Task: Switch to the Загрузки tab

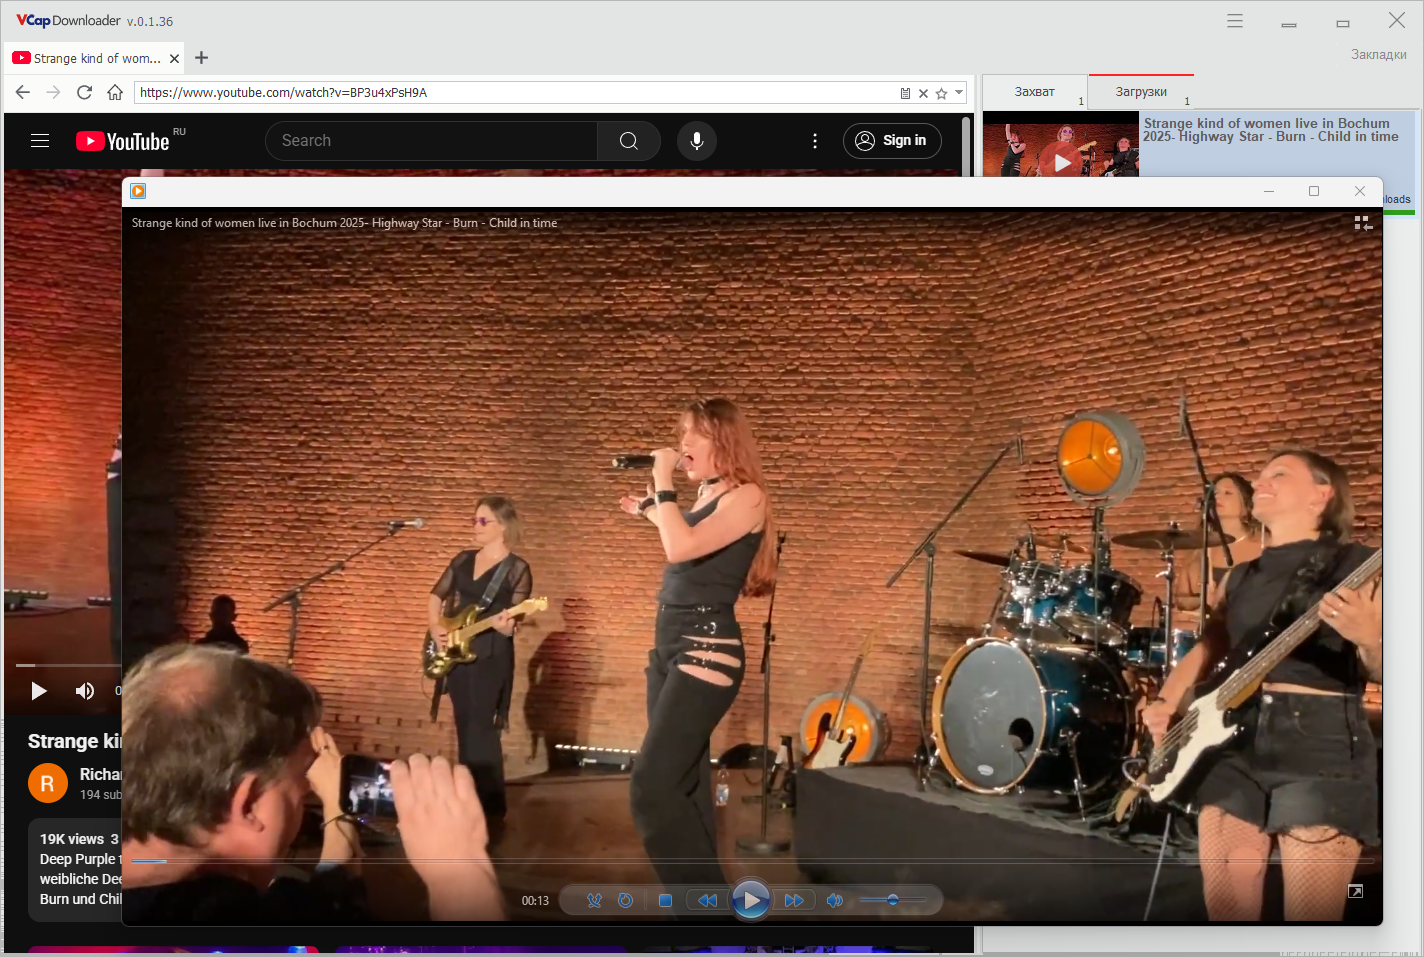Action: click(1141, 92)
